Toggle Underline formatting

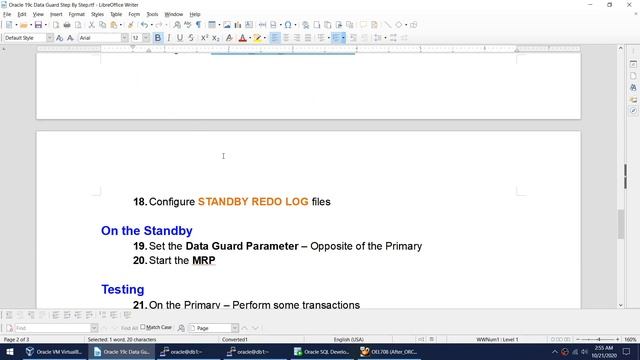(180, 38)
